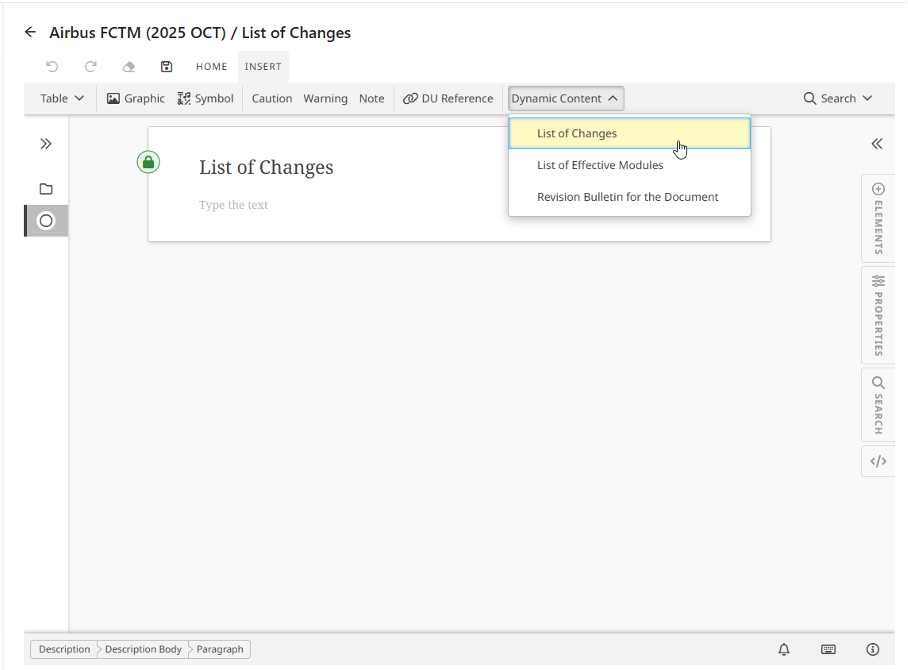
Task: Click the Description breadcrumb
Action: pyautogui.click(x=64, y=649)
